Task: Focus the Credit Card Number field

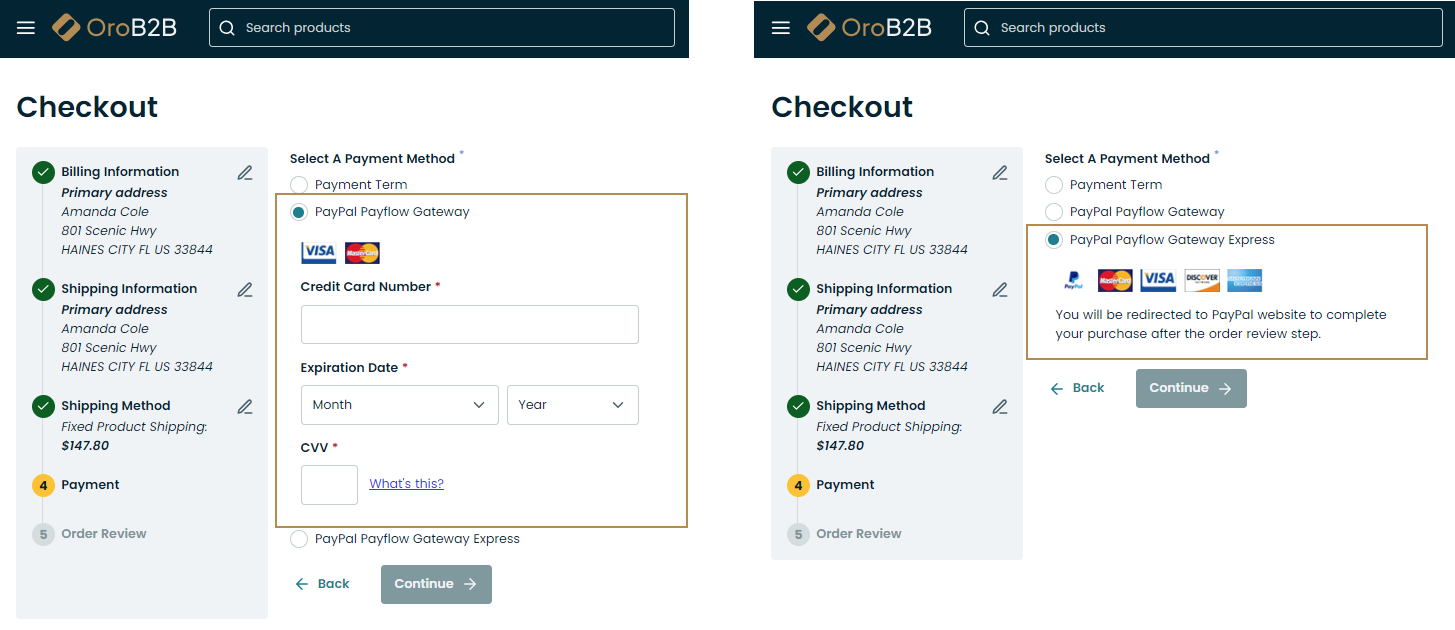Action: click(469, 325)
